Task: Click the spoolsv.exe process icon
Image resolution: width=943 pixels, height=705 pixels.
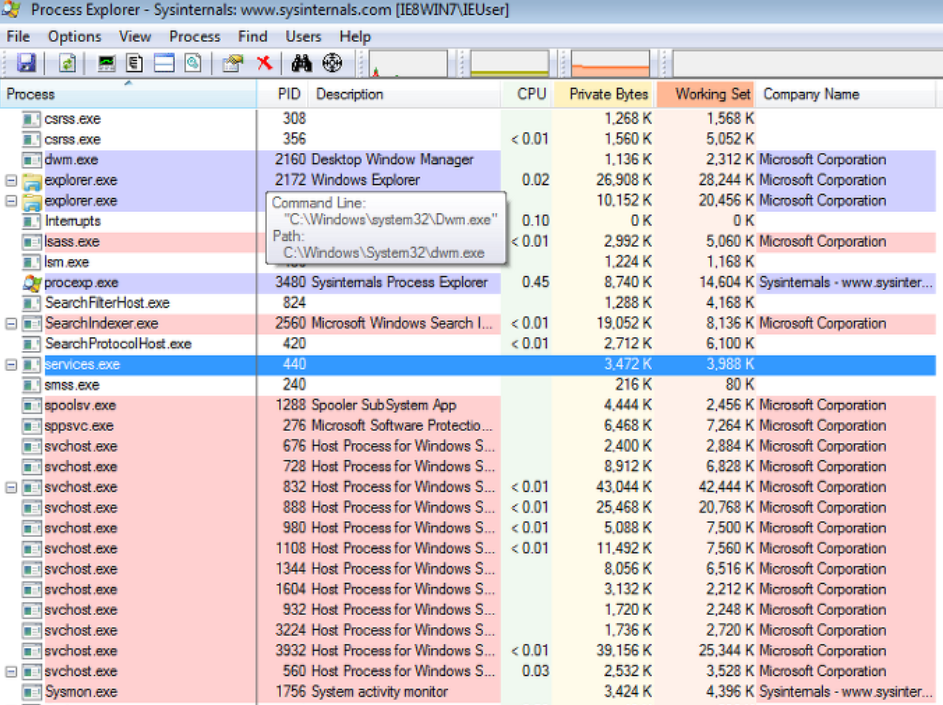Action: [x=32, y=405]
